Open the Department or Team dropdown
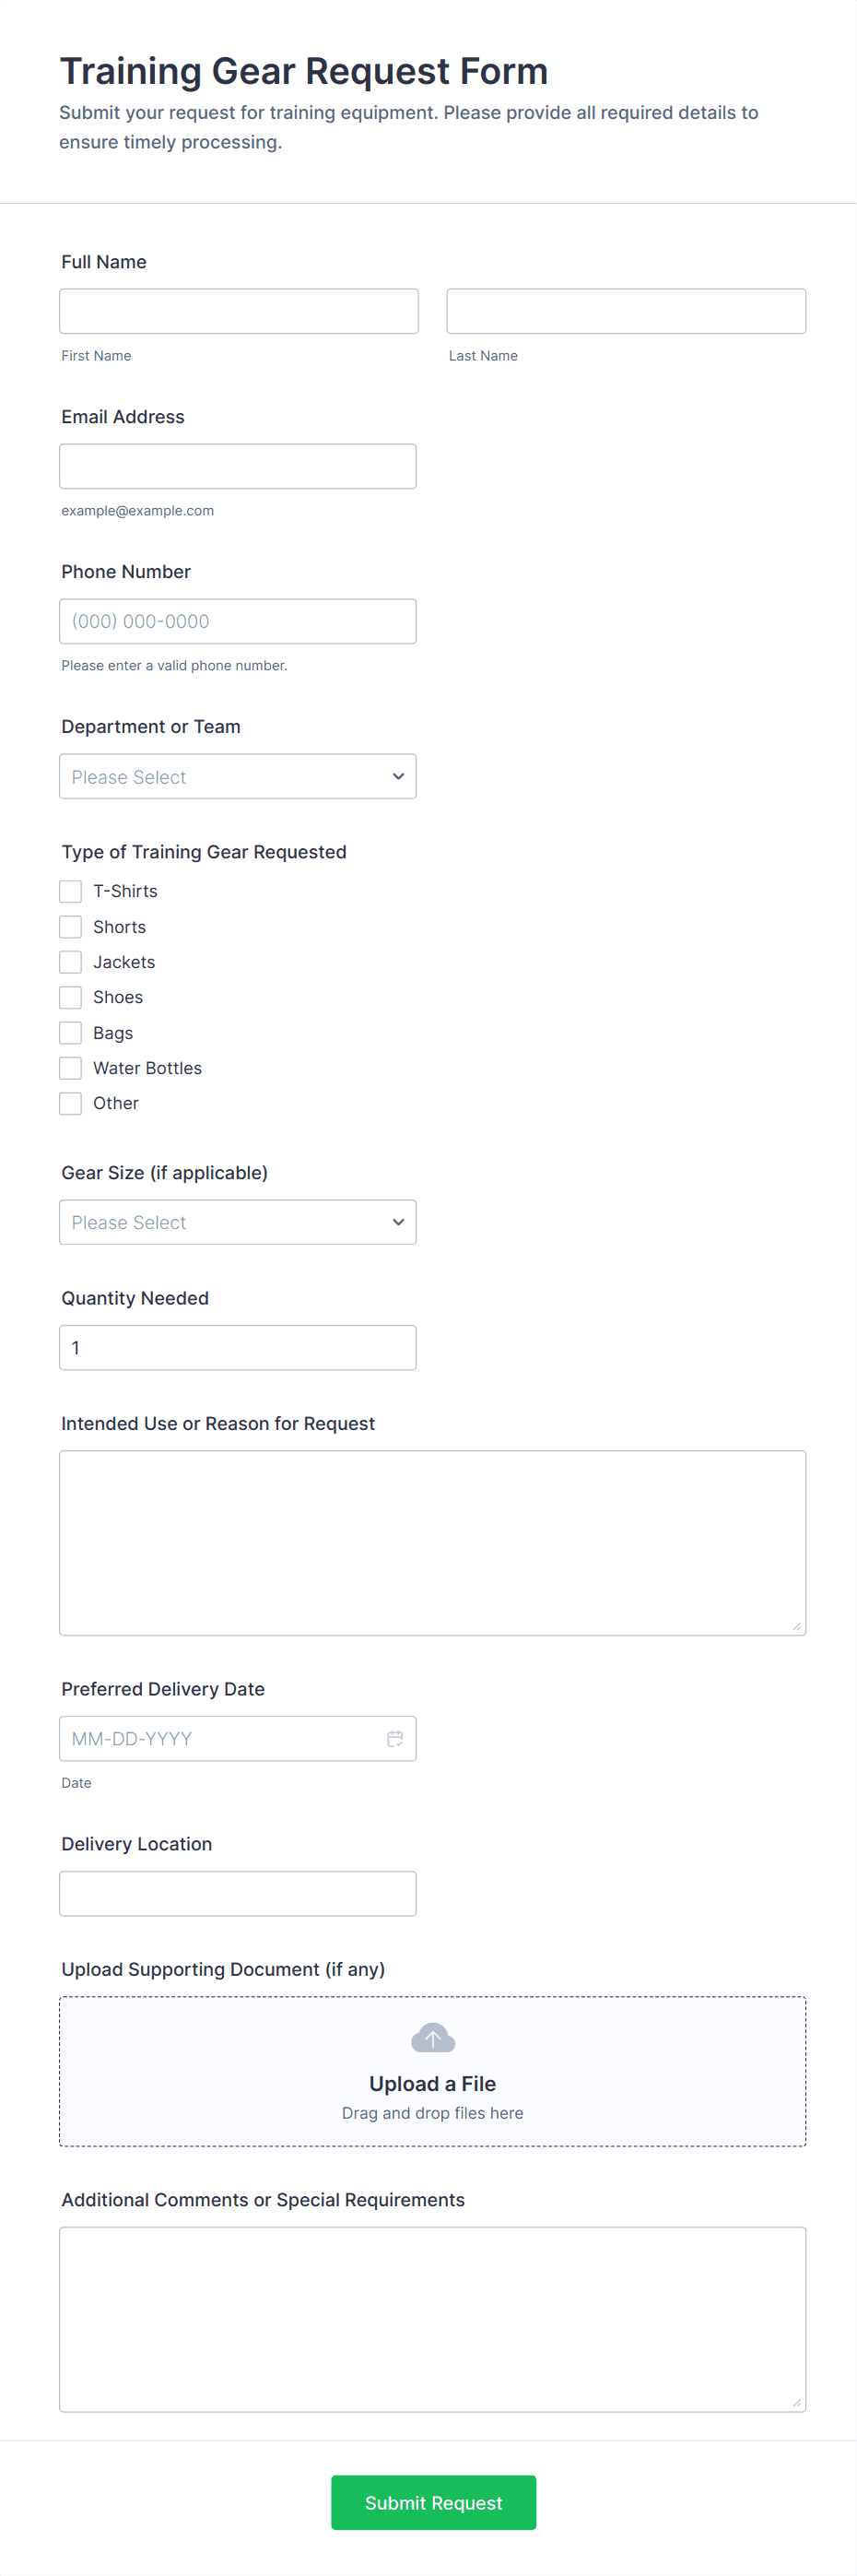 click(x=237, y=777)
